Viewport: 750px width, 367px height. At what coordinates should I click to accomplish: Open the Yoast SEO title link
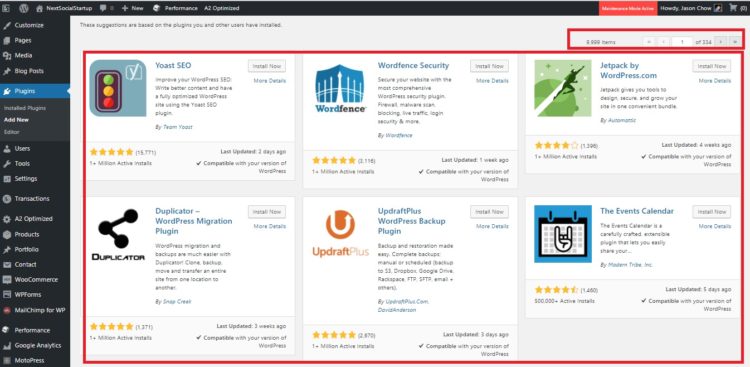point(173,66)
